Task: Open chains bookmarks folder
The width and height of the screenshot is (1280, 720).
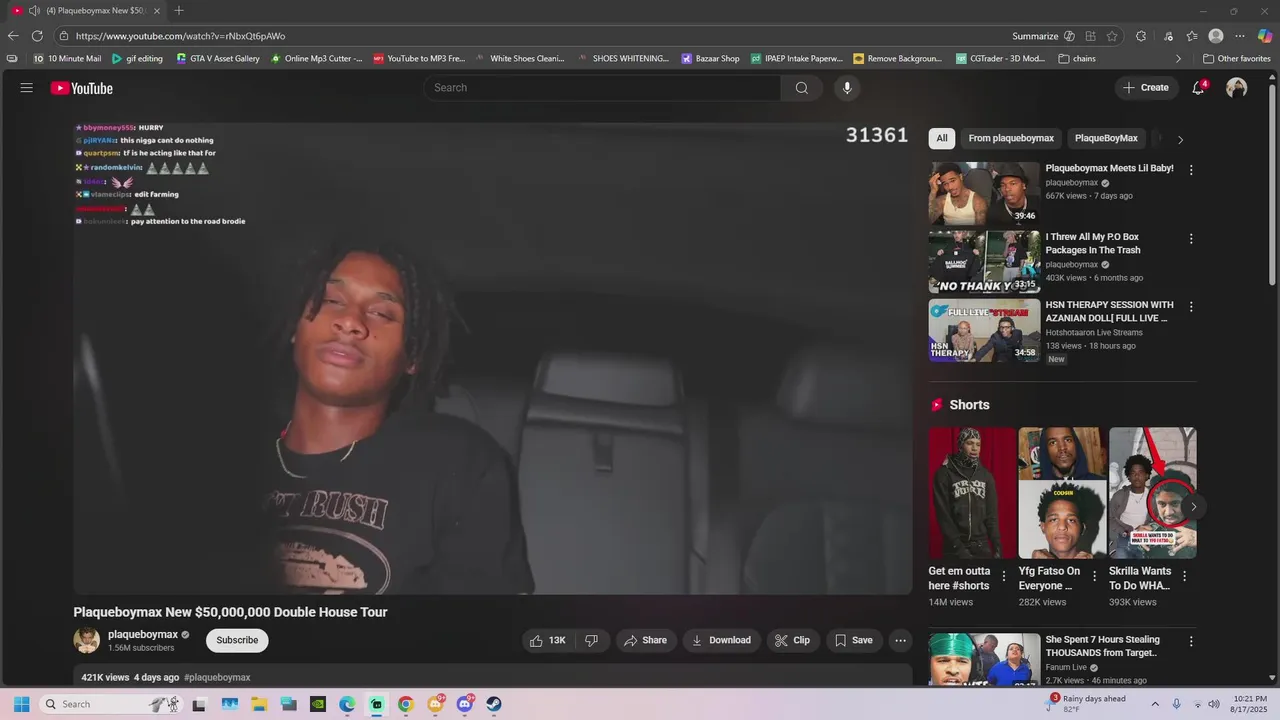Action: [1077, 59]
